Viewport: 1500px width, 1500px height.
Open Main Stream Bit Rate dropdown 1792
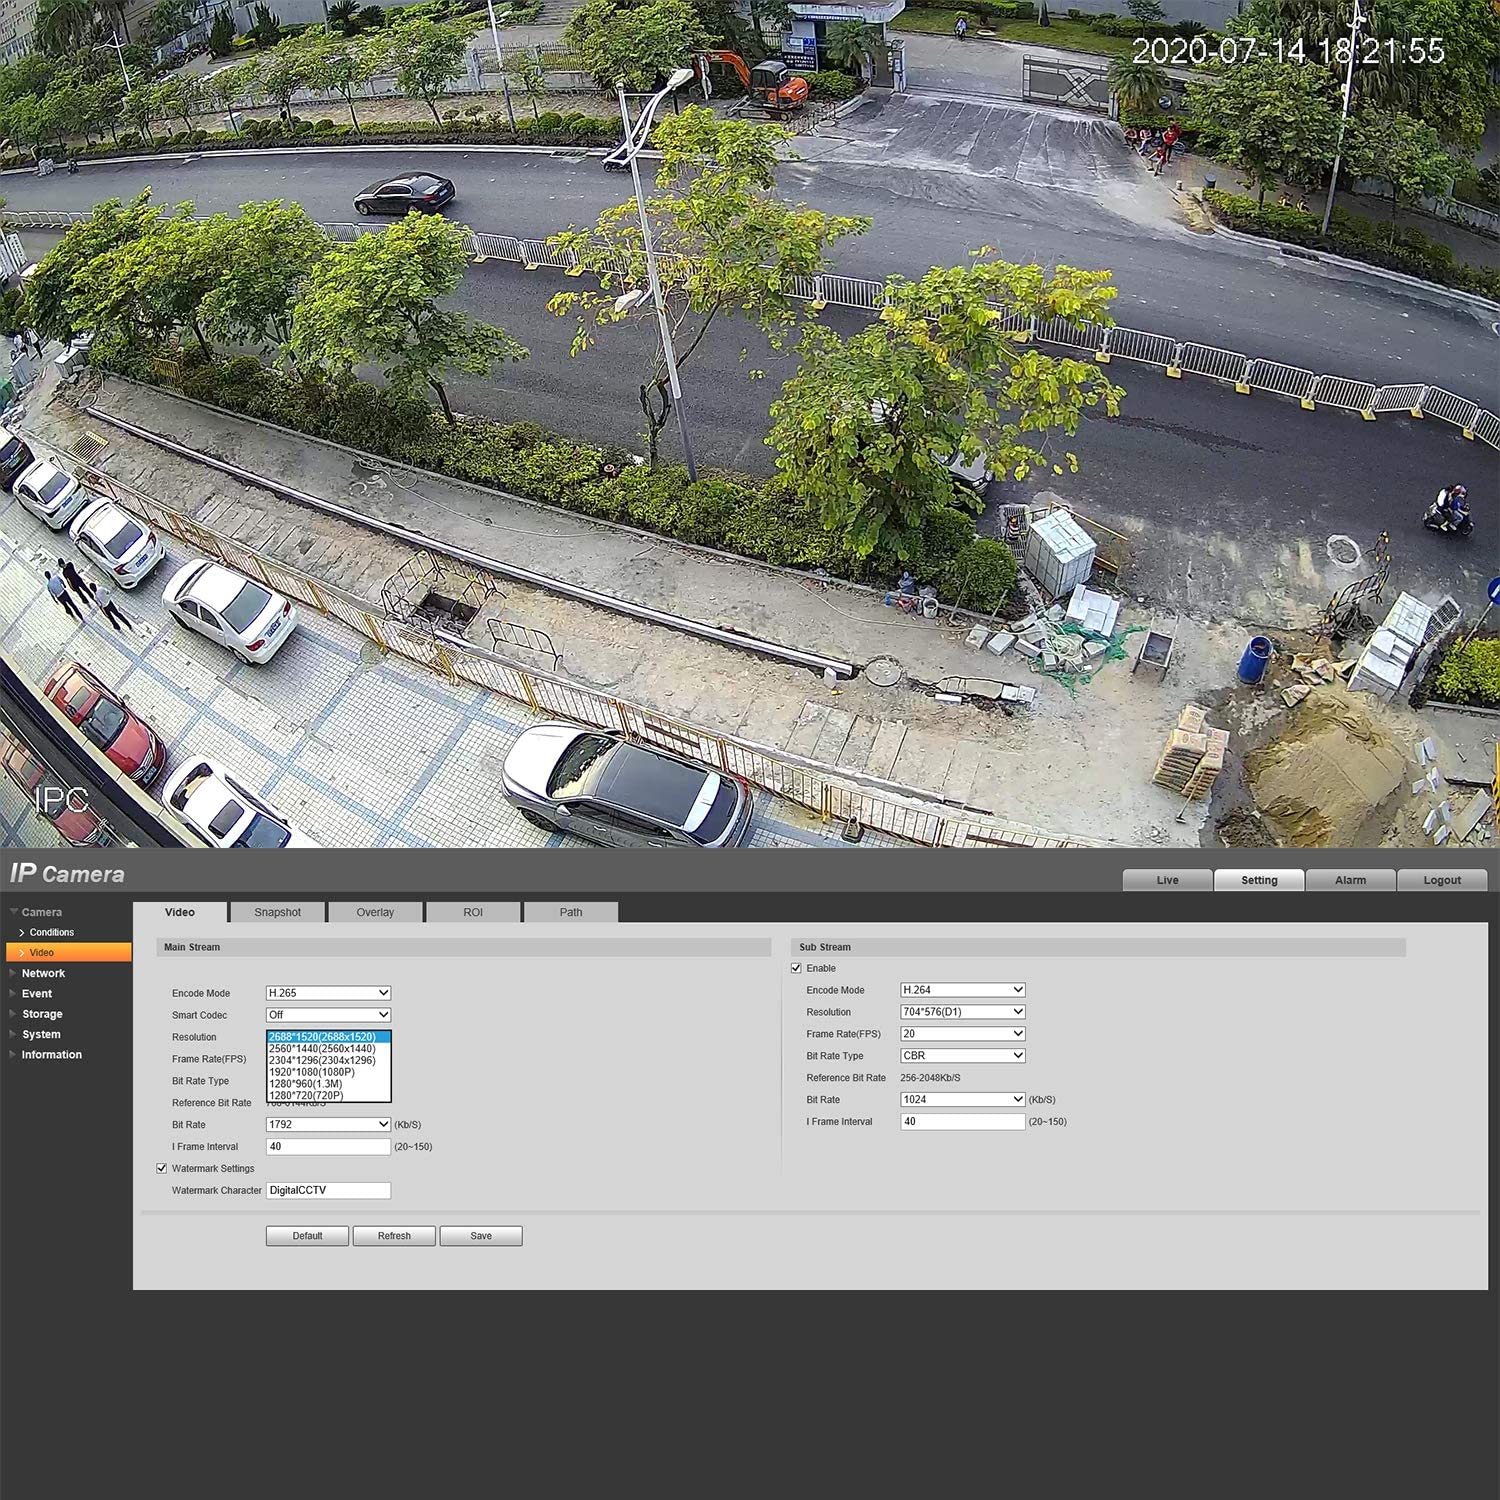tap(328, 1125)
